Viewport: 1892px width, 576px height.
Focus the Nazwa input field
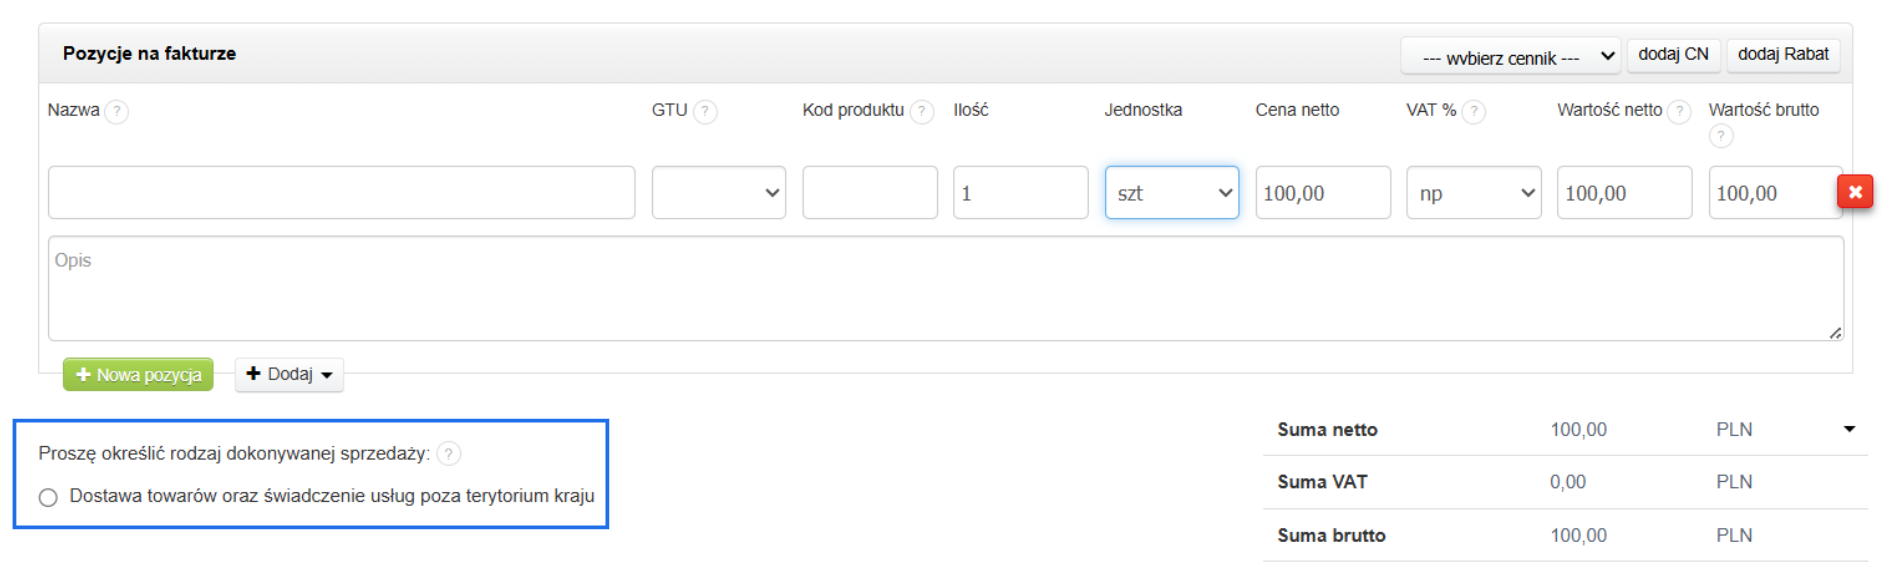[x=341, y=193]
